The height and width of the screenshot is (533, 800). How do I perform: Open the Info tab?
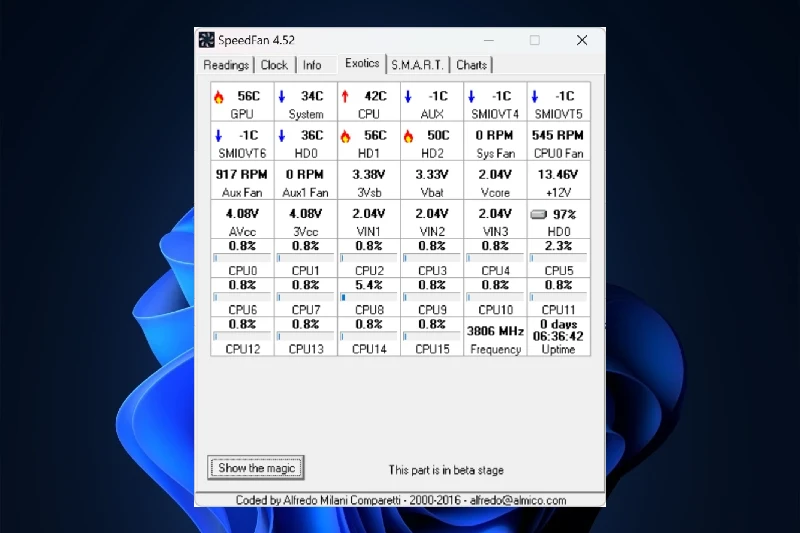312,65
